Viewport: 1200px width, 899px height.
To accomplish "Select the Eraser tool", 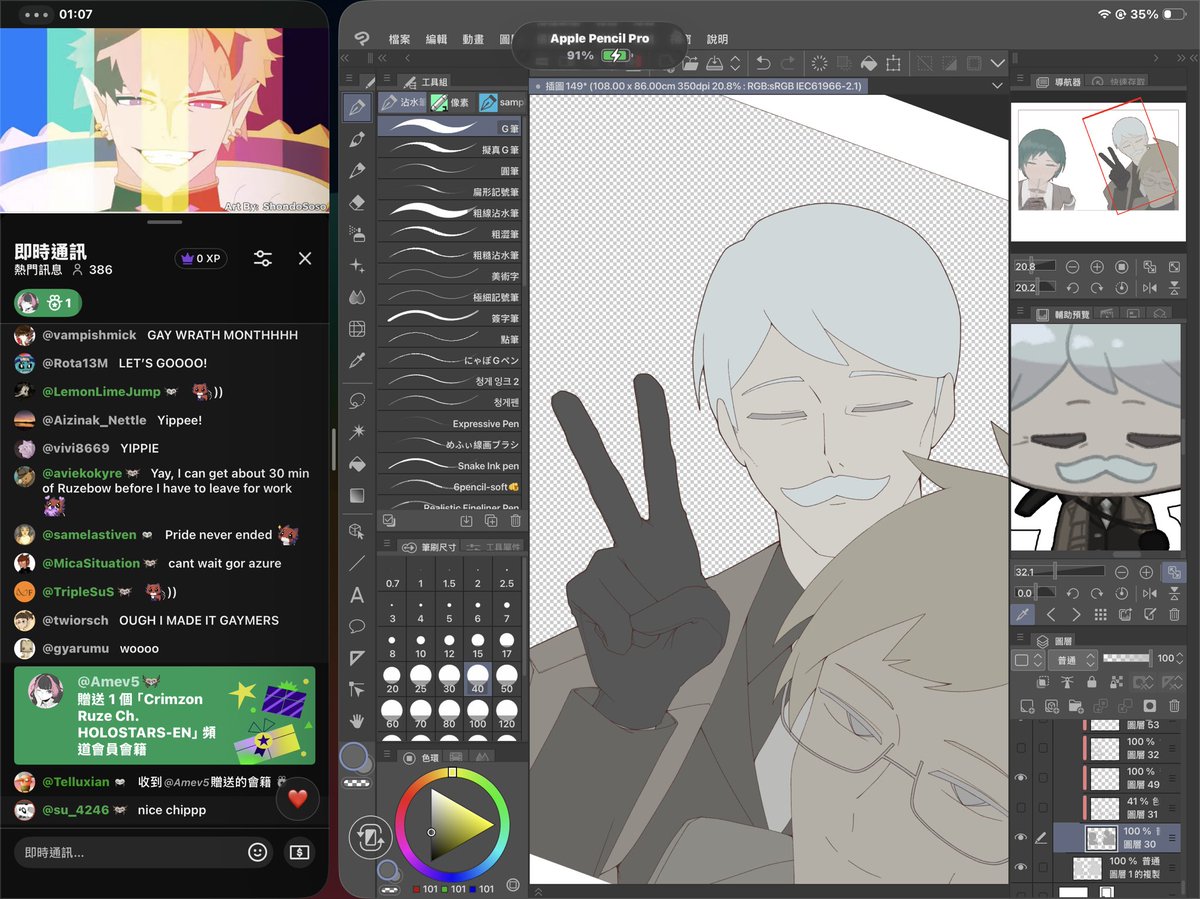I will (x=357, y=203).
